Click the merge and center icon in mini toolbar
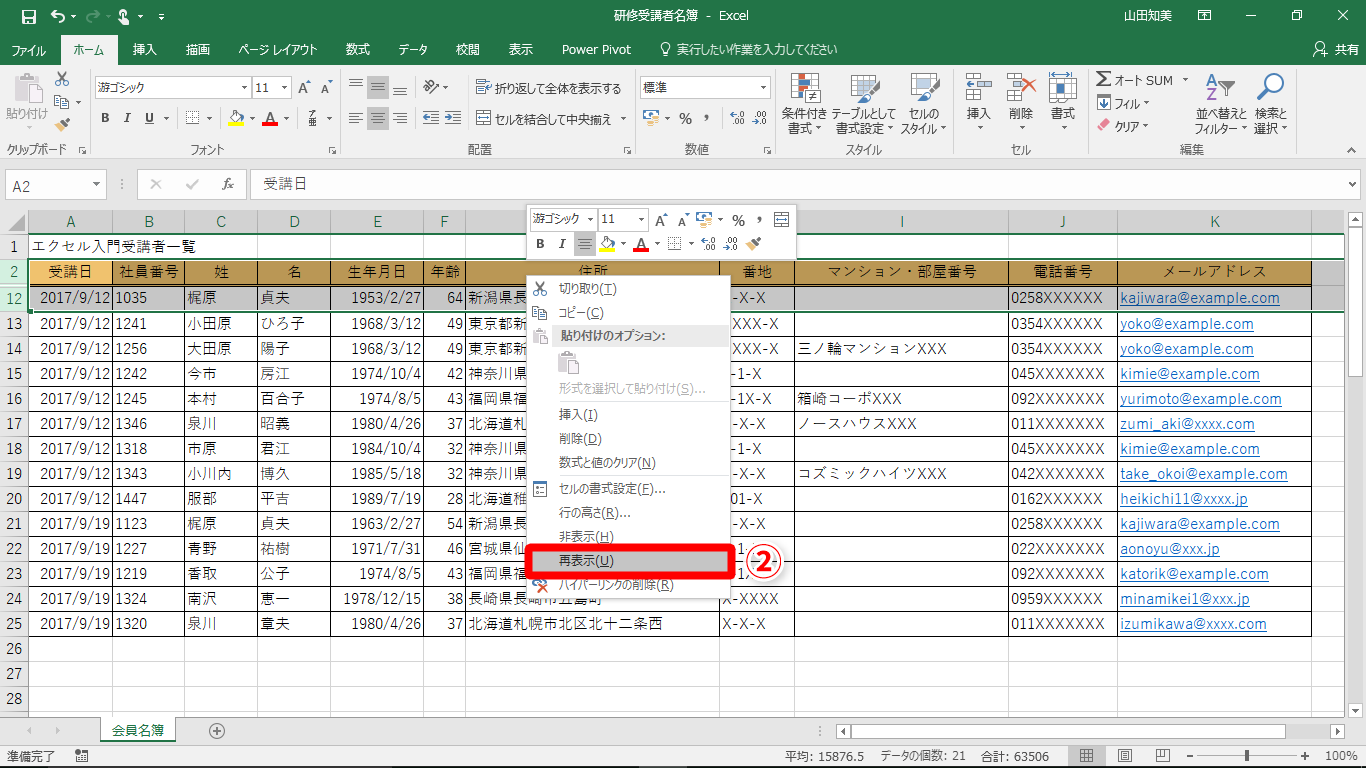Image resolution: width=1366 pixels, height=768 pixels. coord(782,219)
